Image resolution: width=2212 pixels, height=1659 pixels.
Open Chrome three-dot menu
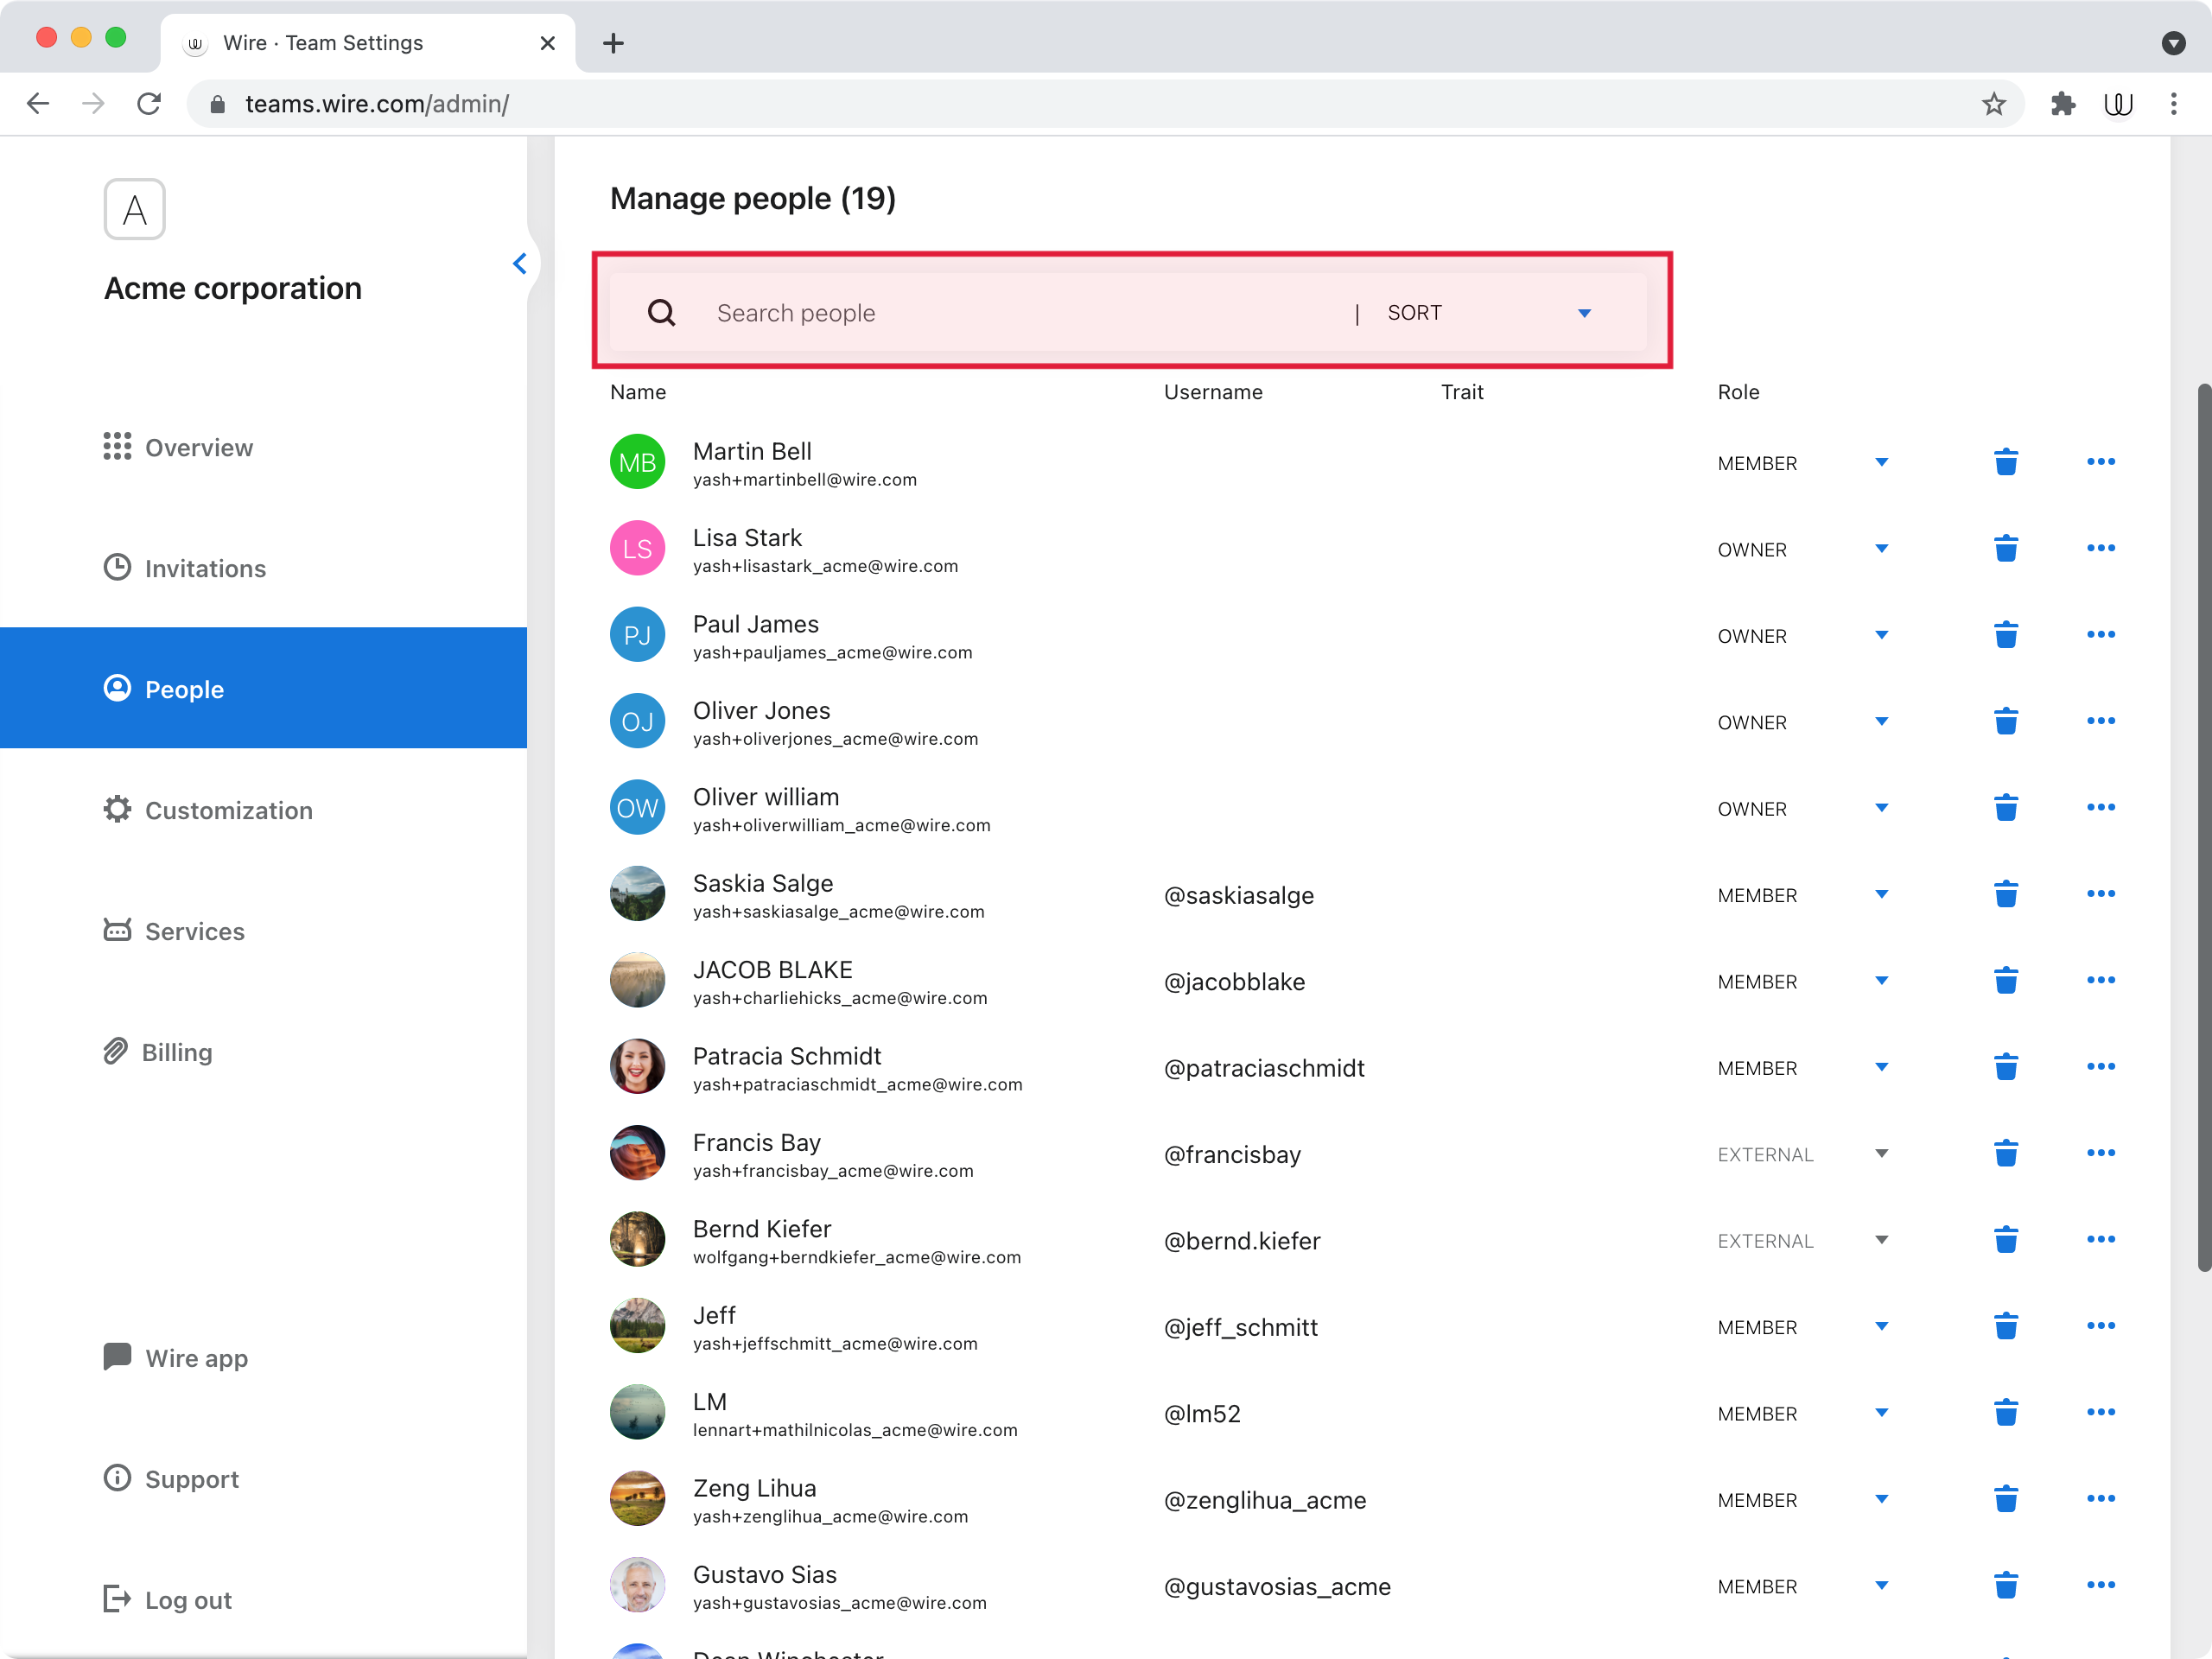click(x=2173, y=104)
